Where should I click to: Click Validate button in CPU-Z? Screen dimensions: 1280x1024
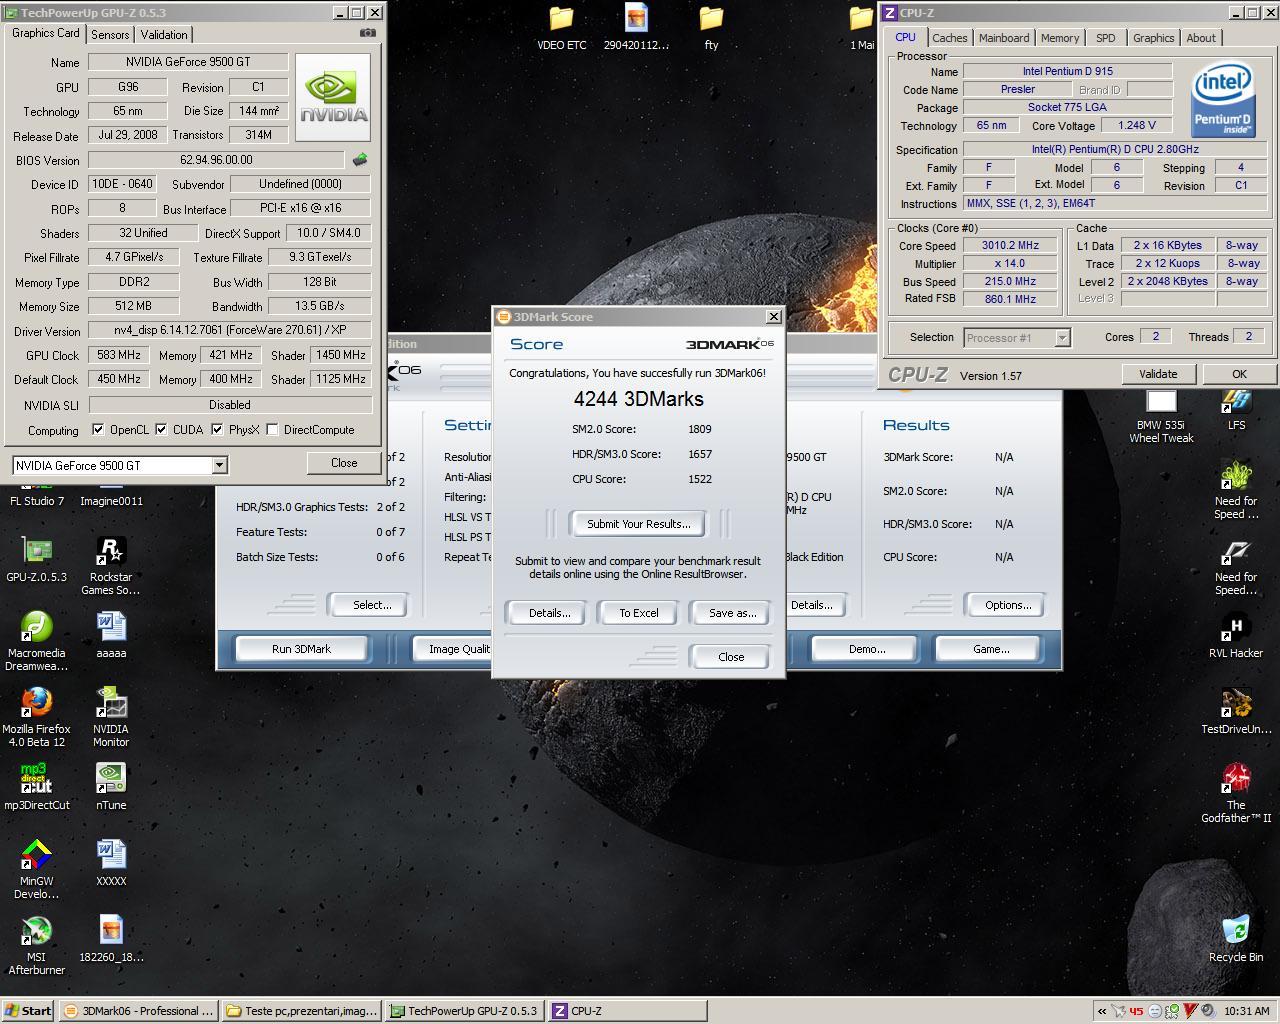(x=1157, y=374)
